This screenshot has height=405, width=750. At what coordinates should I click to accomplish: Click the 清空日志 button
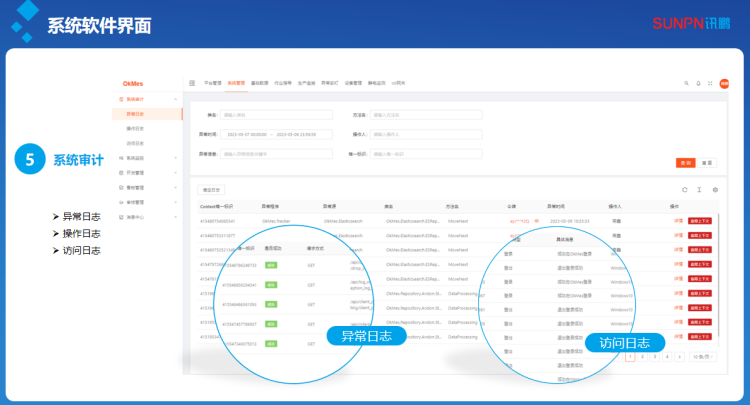pyautogui.click(x=212, y=189)
